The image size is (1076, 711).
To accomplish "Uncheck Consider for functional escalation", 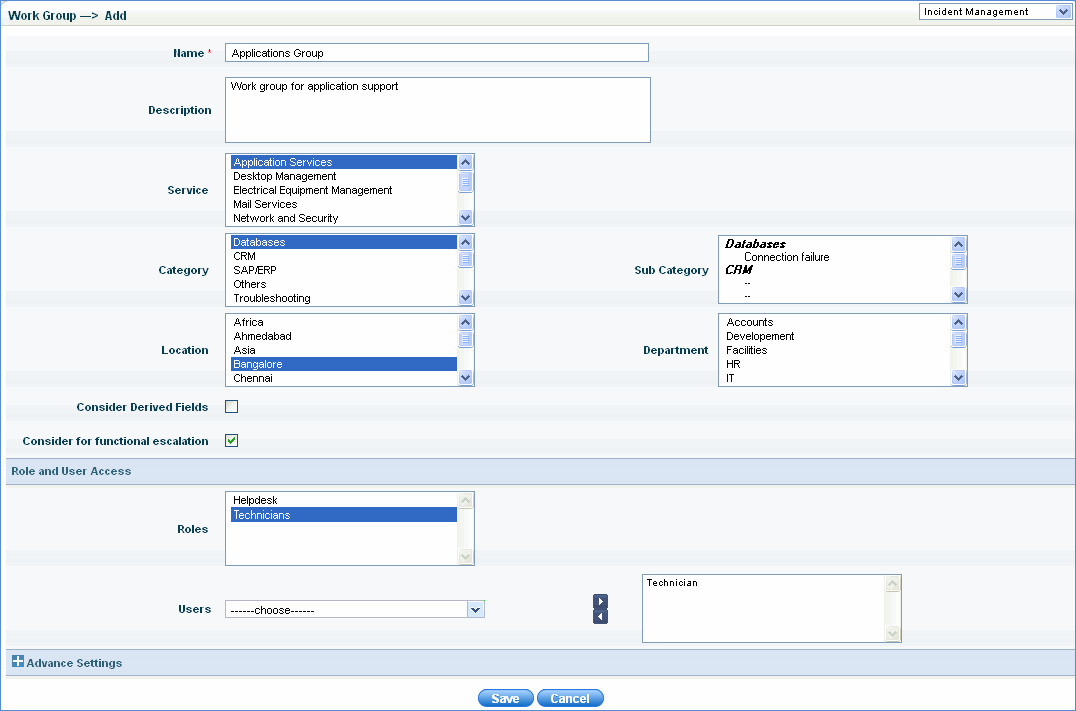I will click(x=231, y=441).
